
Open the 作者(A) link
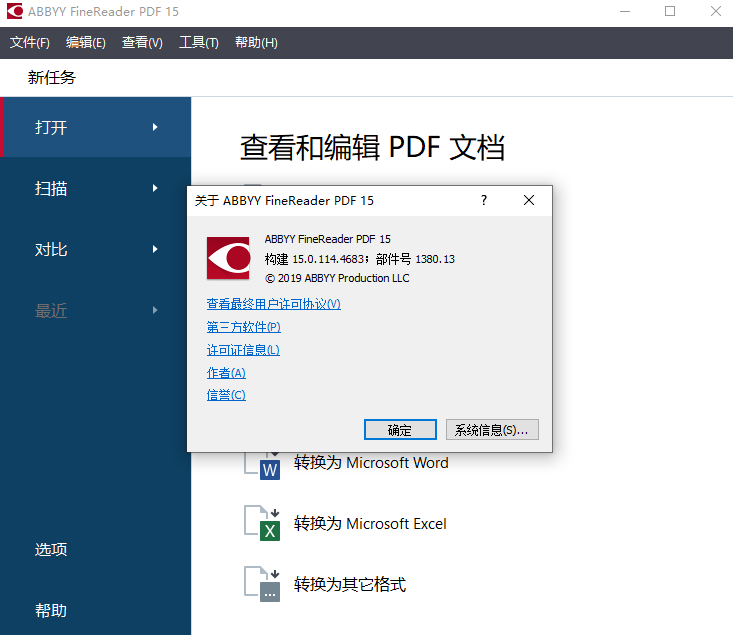click(x=226, y=373)
